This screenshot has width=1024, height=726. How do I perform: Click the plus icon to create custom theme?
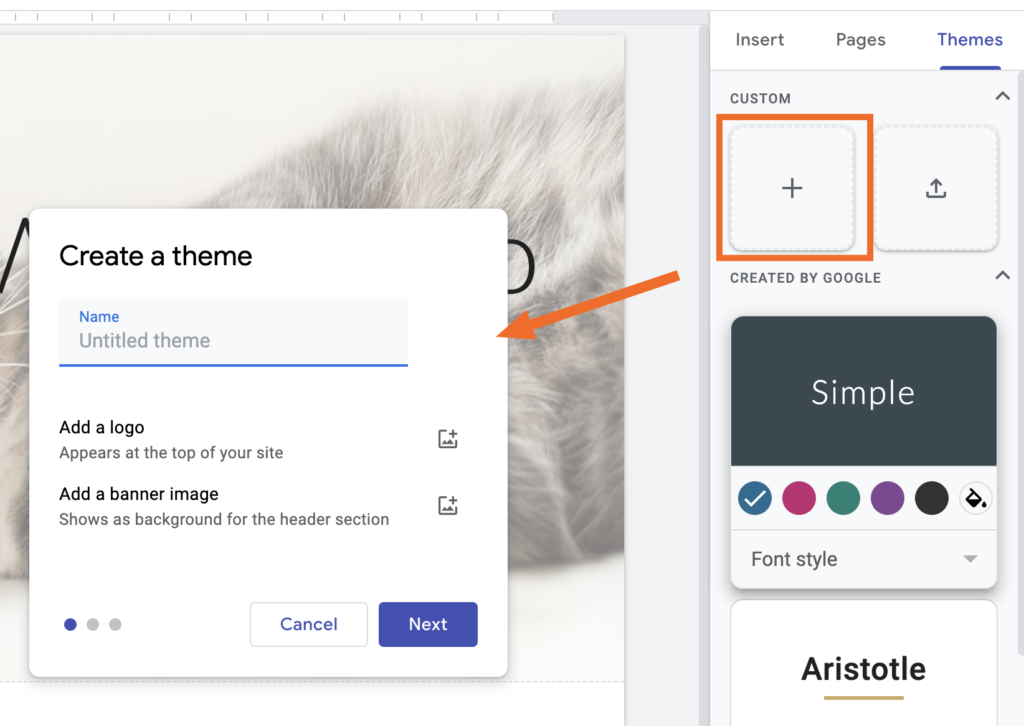792,188
